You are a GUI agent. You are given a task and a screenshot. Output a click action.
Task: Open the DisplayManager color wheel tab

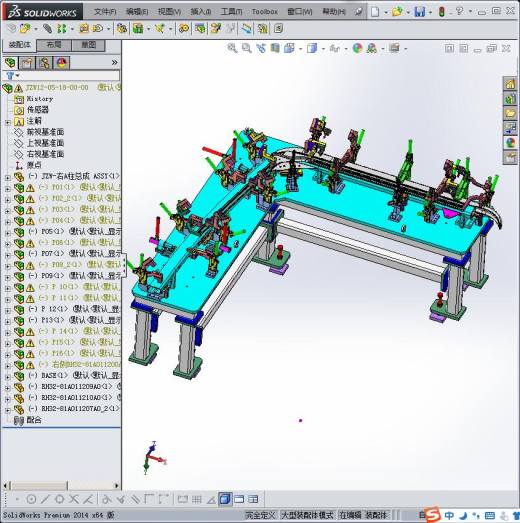tap(62, 63)
